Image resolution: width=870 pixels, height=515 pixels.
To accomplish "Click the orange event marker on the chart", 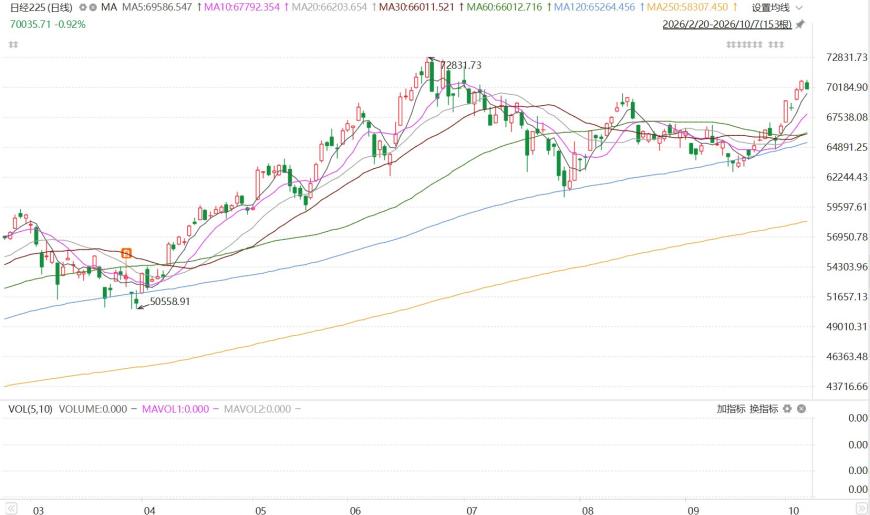I will tap(127, 254).
